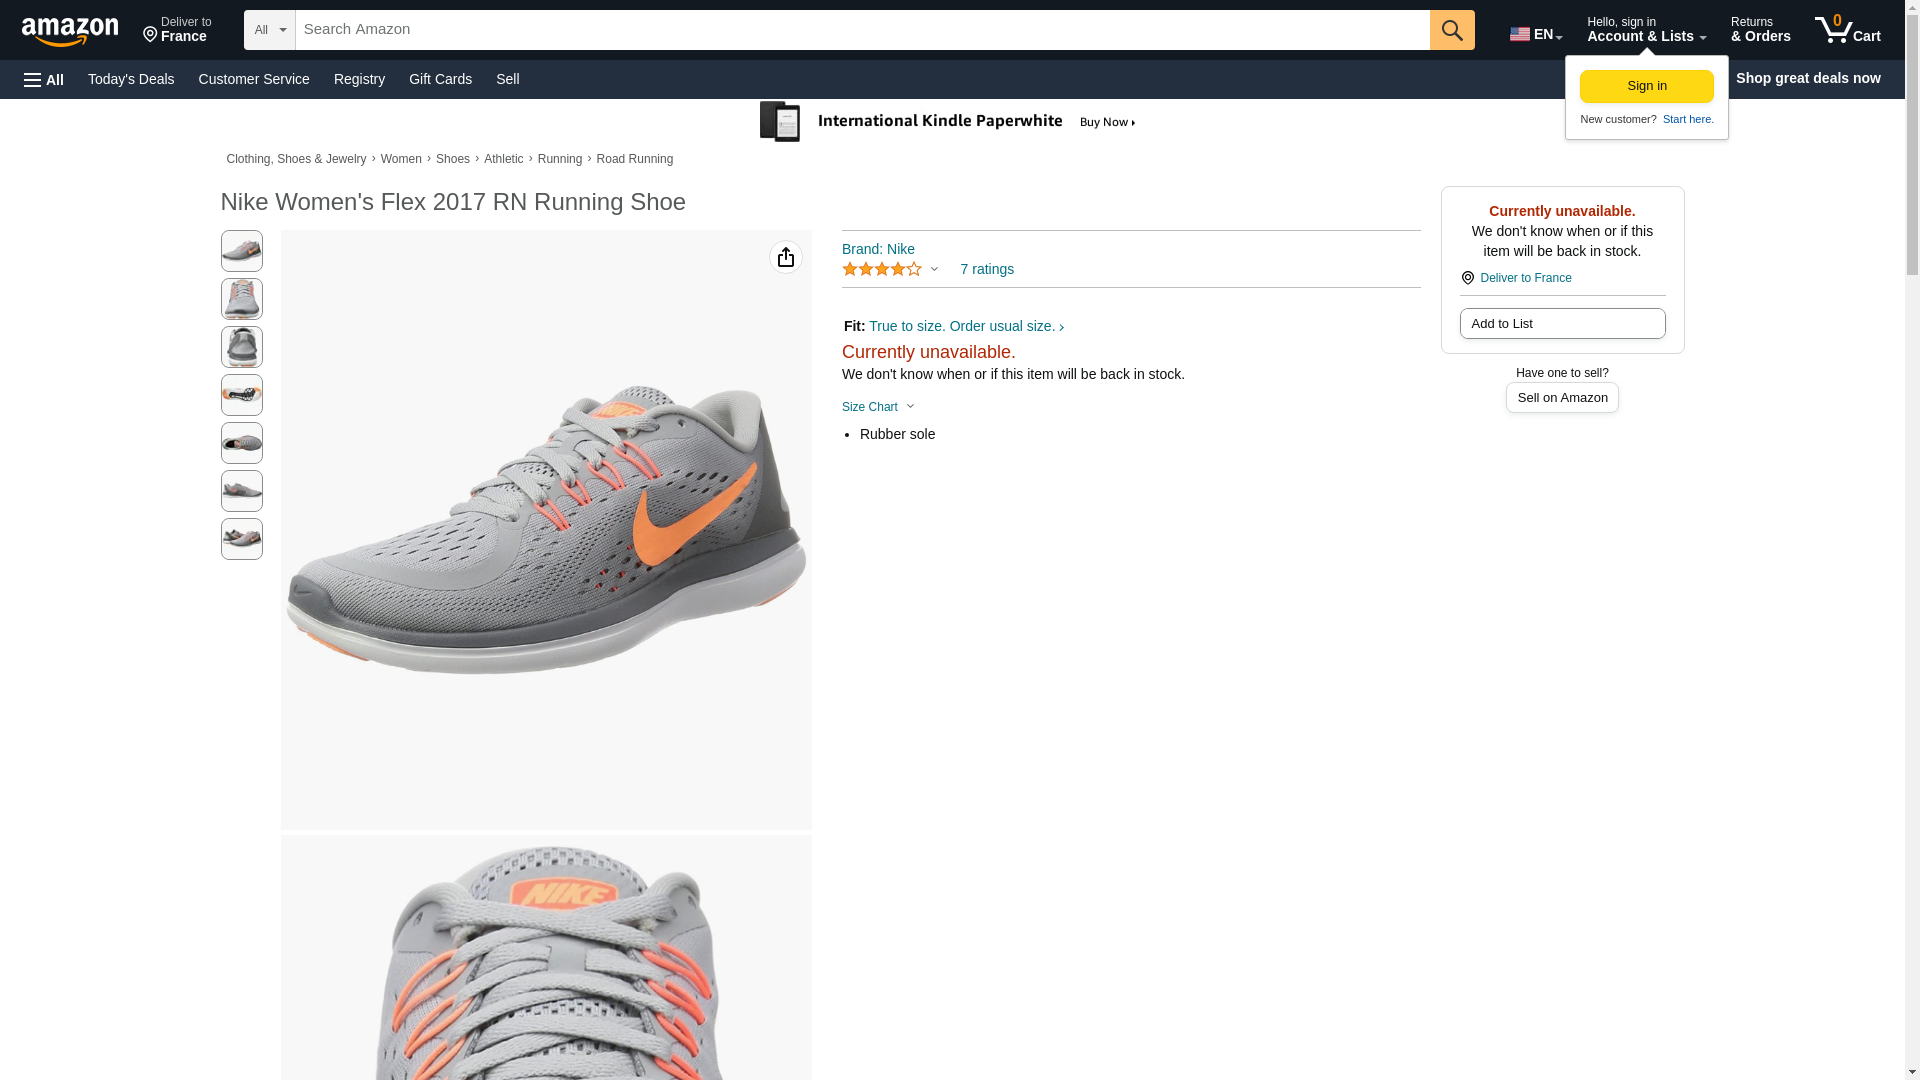Open Today's Deals navigation item

[131, 79]
